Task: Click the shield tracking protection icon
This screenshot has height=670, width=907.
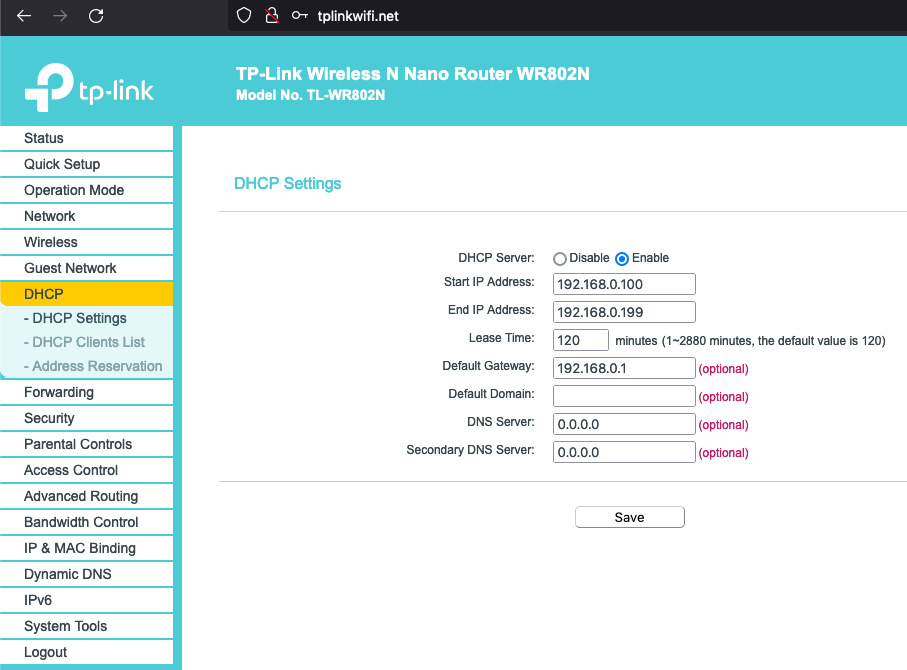Action: pyautogui.click(x=243, y=16)
